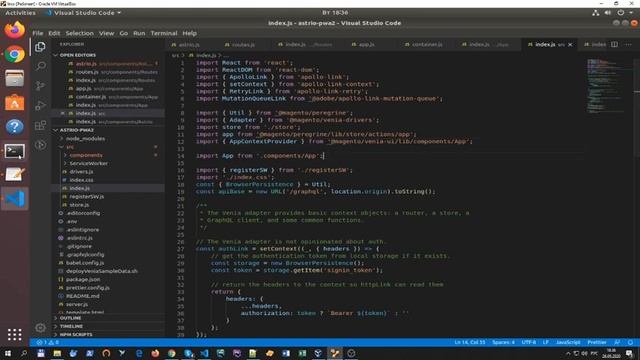
Task: Switch to the routes.js editor tab
Action: pyautogui.click(x=243, y=44)
